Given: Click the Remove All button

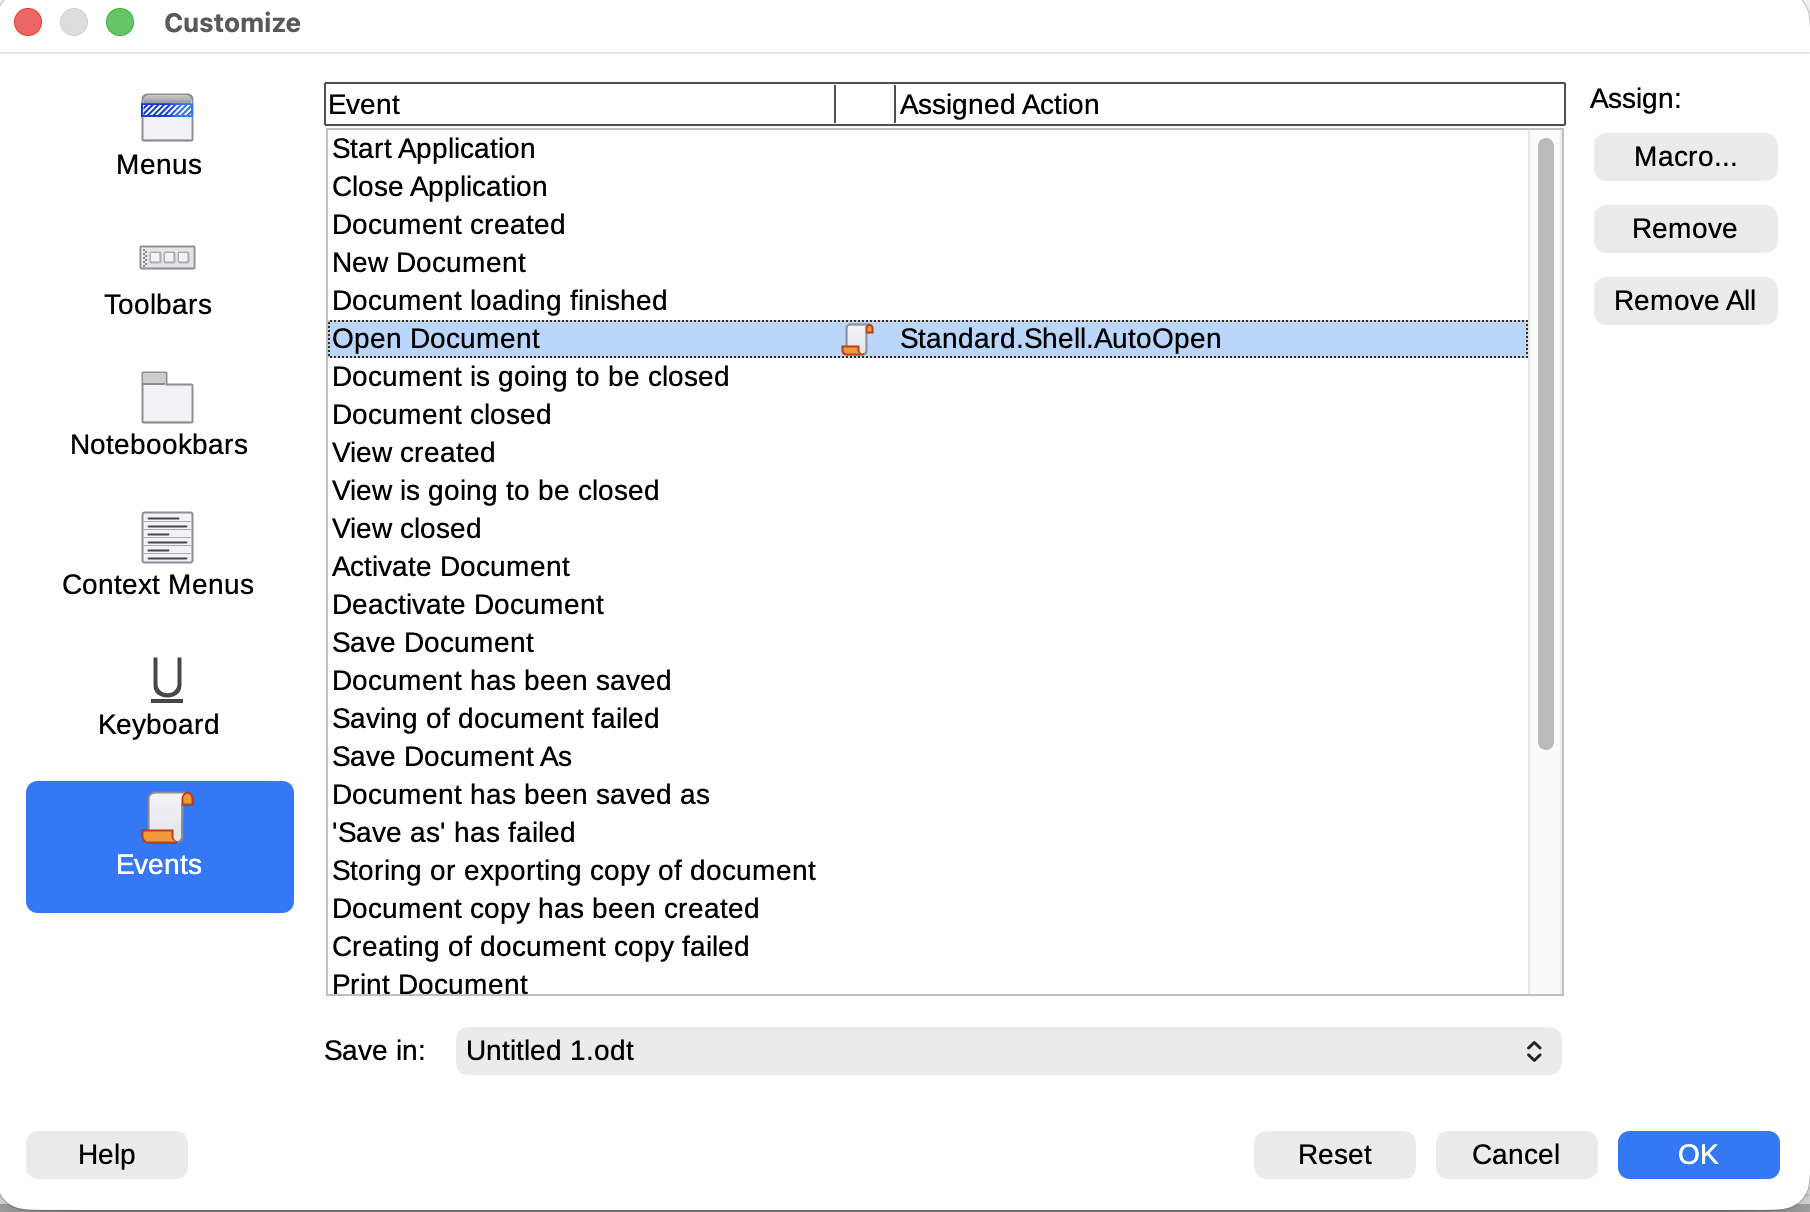Looking at the screenshot, I should coord(1684,301).
